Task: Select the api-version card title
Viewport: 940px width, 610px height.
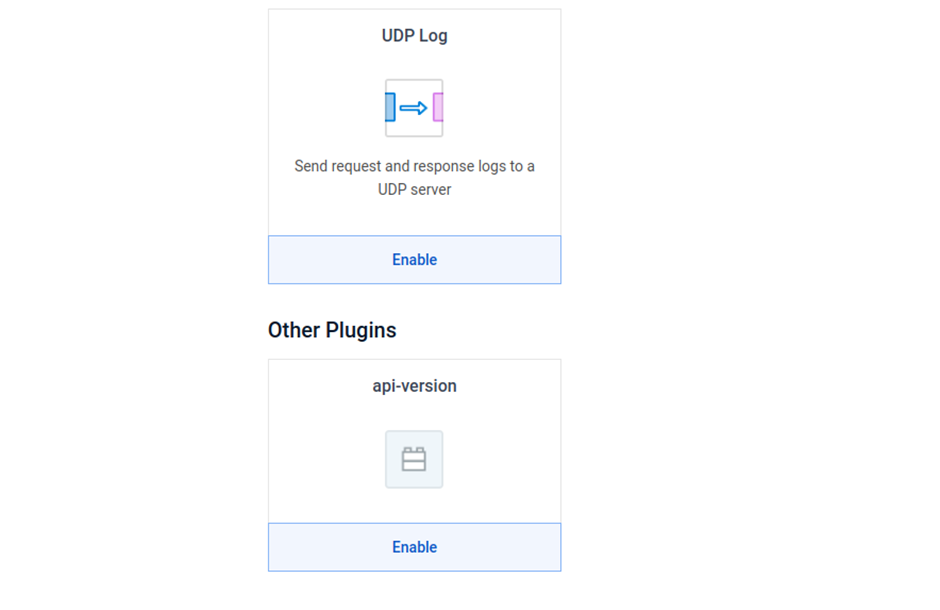Action: pyautogui.click(x=414, y=386)
